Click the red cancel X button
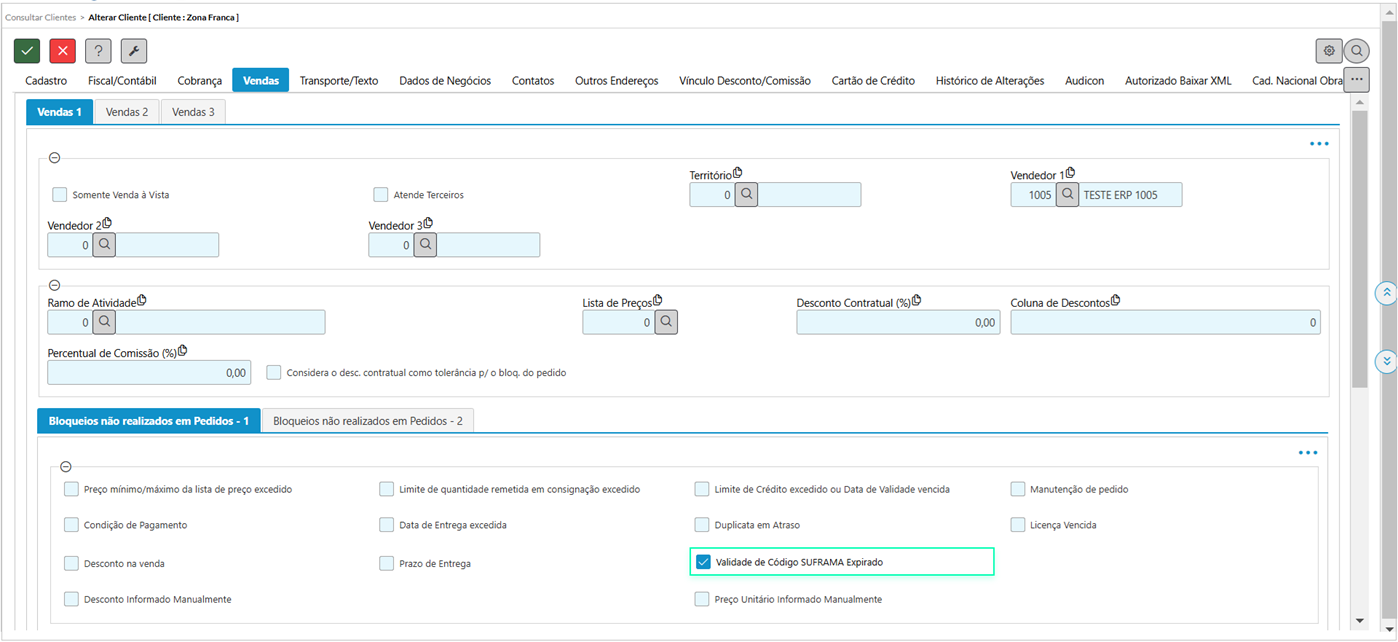The width and height of the screenshot is (1398, 642). point(63,51)
